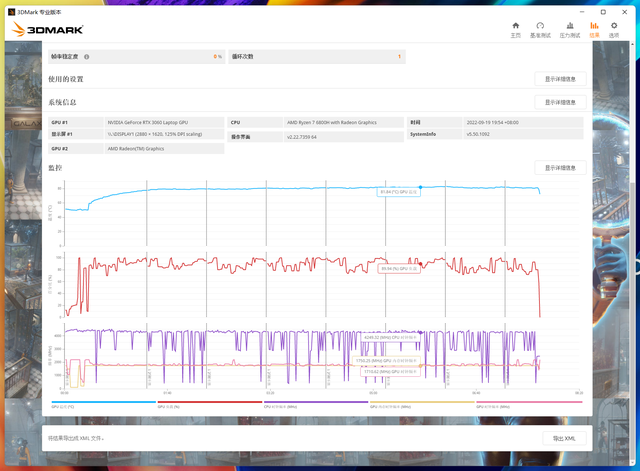Click AMD Ryzen 7 6800H CPU value
The height and width of the screenshot is (471, 640).
pyautogui.click(x=331, y=122)
